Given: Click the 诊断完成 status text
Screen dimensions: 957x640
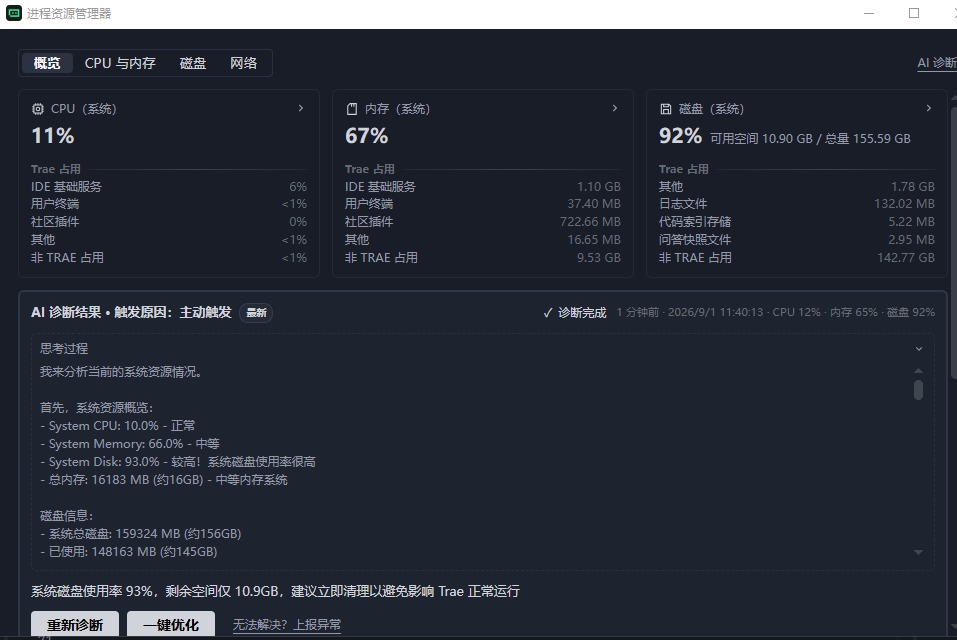Looking at the screenshot, I should pos(582,313).
